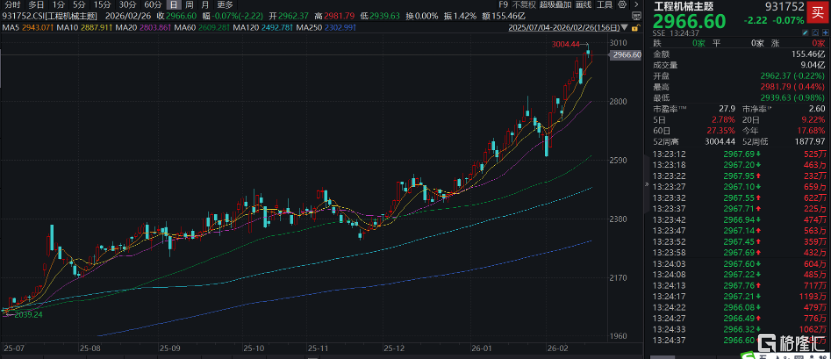Expand toolbar with right chevron arrow

[637, 4]
